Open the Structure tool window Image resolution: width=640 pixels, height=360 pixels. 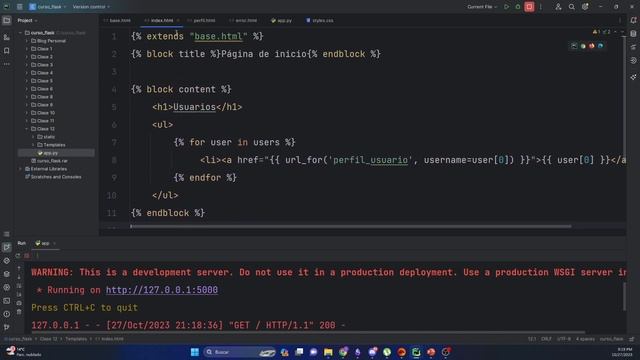(7, 38)
